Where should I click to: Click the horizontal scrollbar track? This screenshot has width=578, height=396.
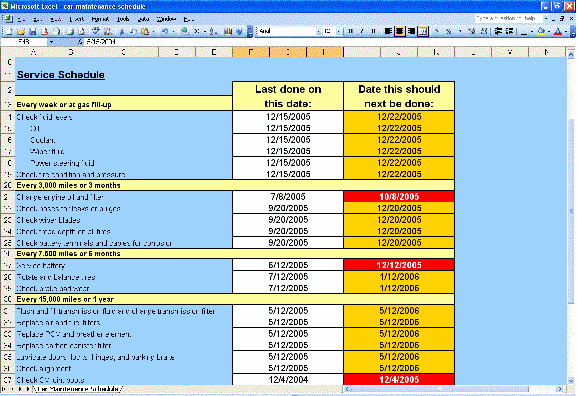[x=453, y=389]
